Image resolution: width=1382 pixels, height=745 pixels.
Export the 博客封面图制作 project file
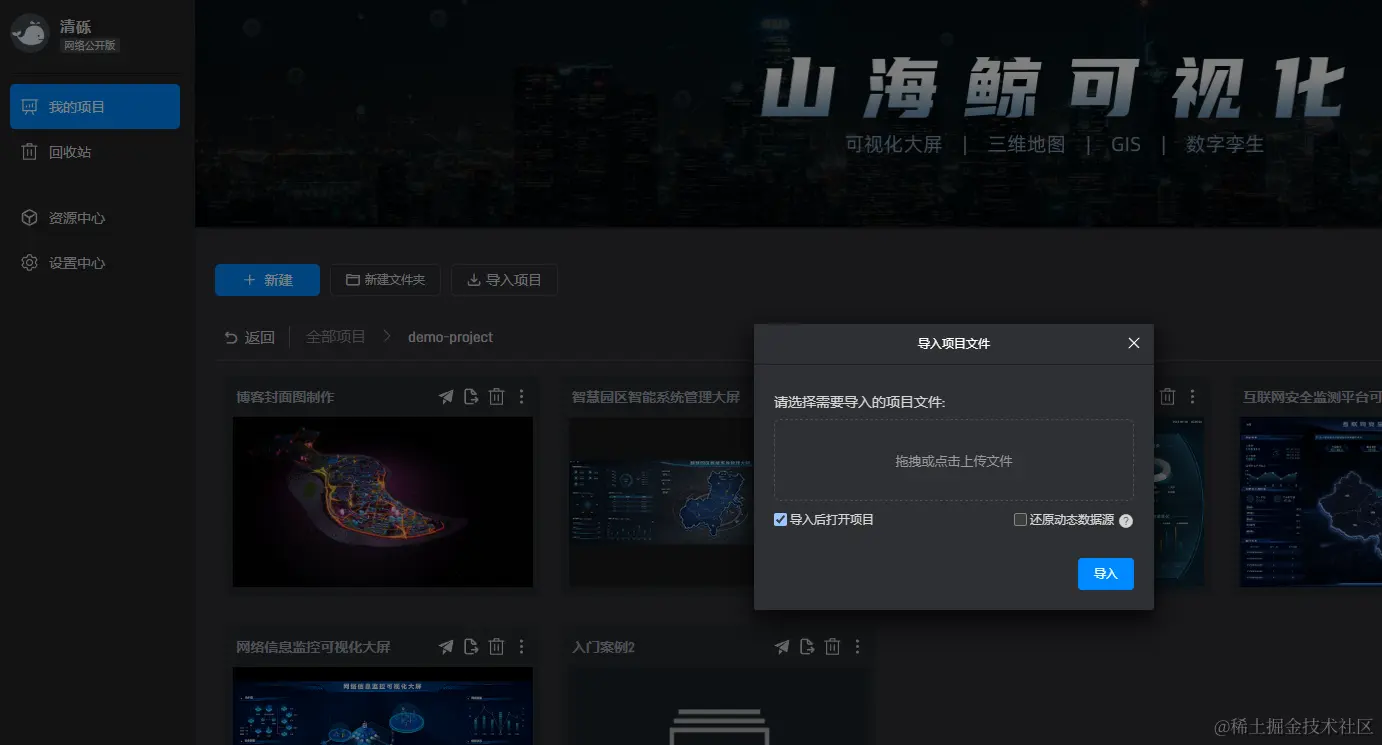[x=471, y=397]
